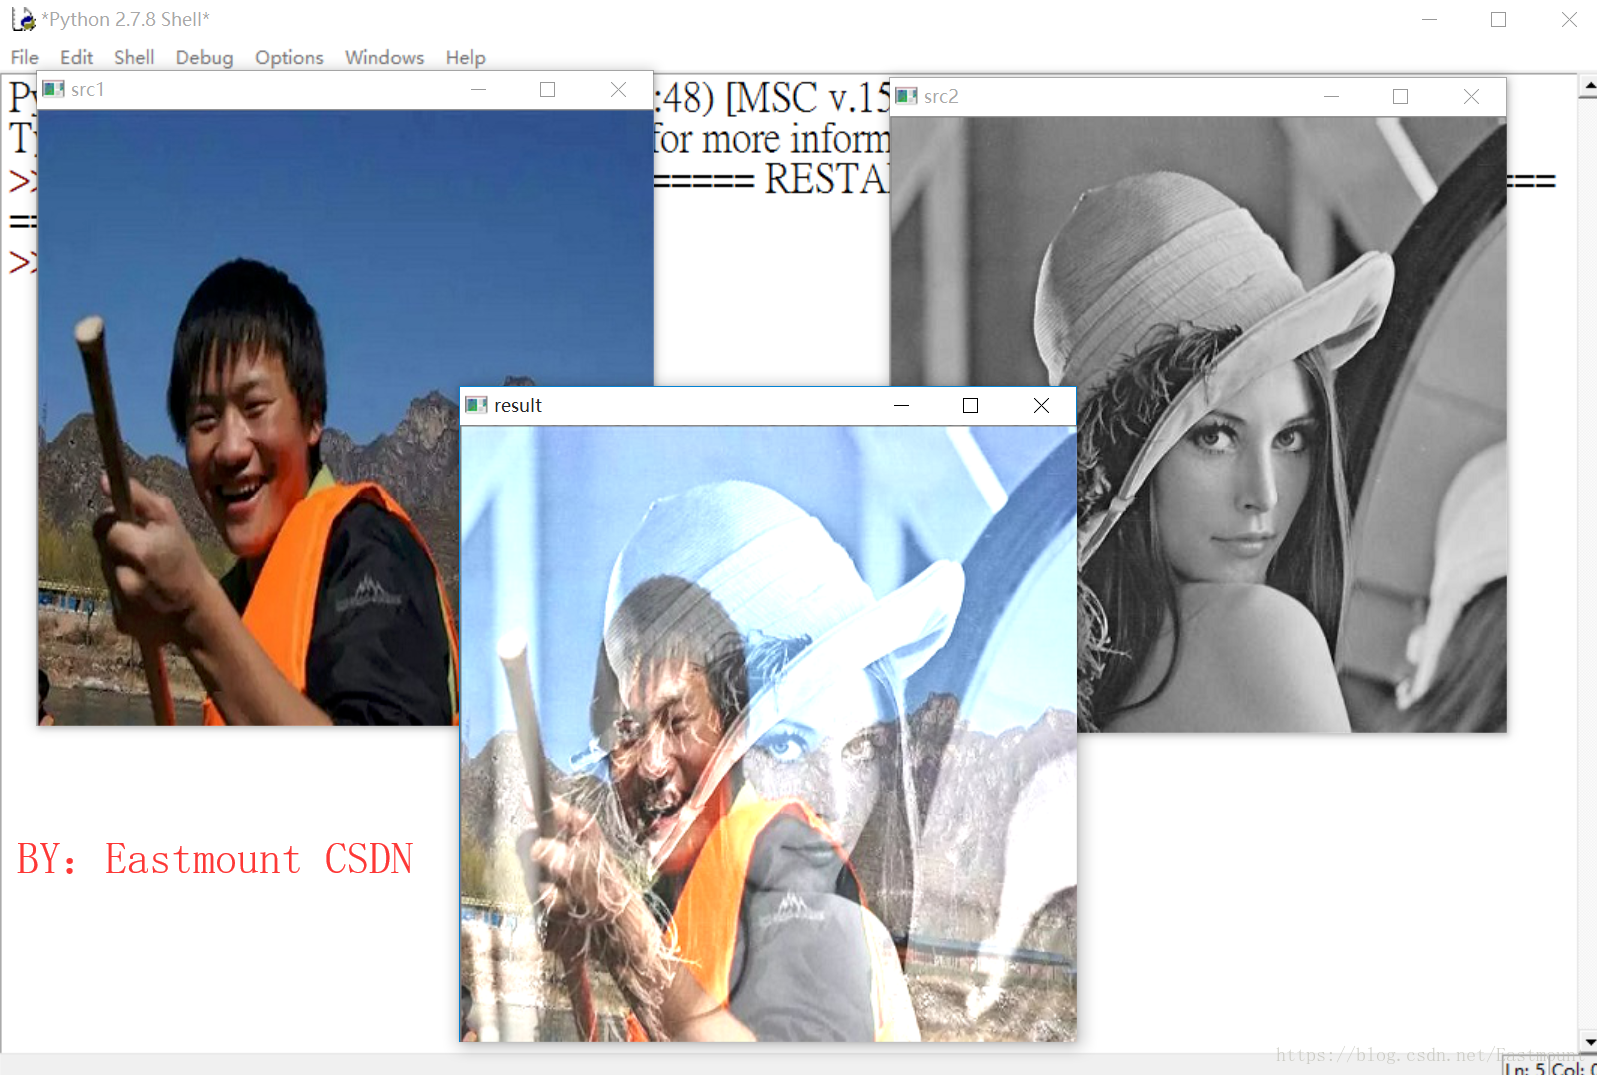This screenshot has width=1597, height=1075.
Task: Maximize the Python 2.7.8 Shell window
Action: pos(1498,20)
